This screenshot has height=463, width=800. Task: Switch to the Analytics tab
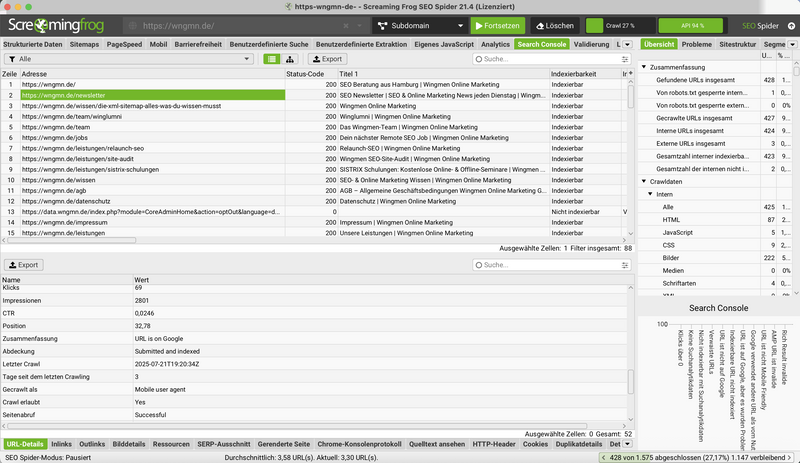click(495, 44)
